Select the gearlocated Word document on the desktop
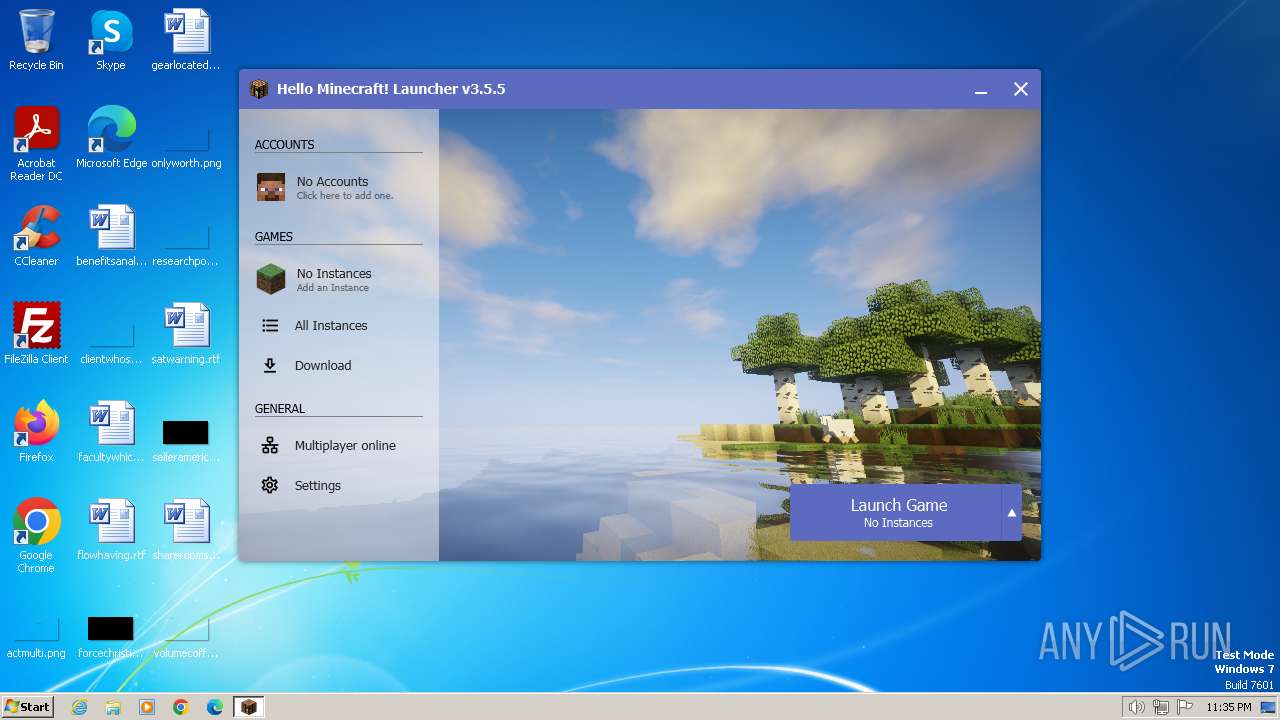This screenshot has width=1280, height=720. [x=186, y=41]
